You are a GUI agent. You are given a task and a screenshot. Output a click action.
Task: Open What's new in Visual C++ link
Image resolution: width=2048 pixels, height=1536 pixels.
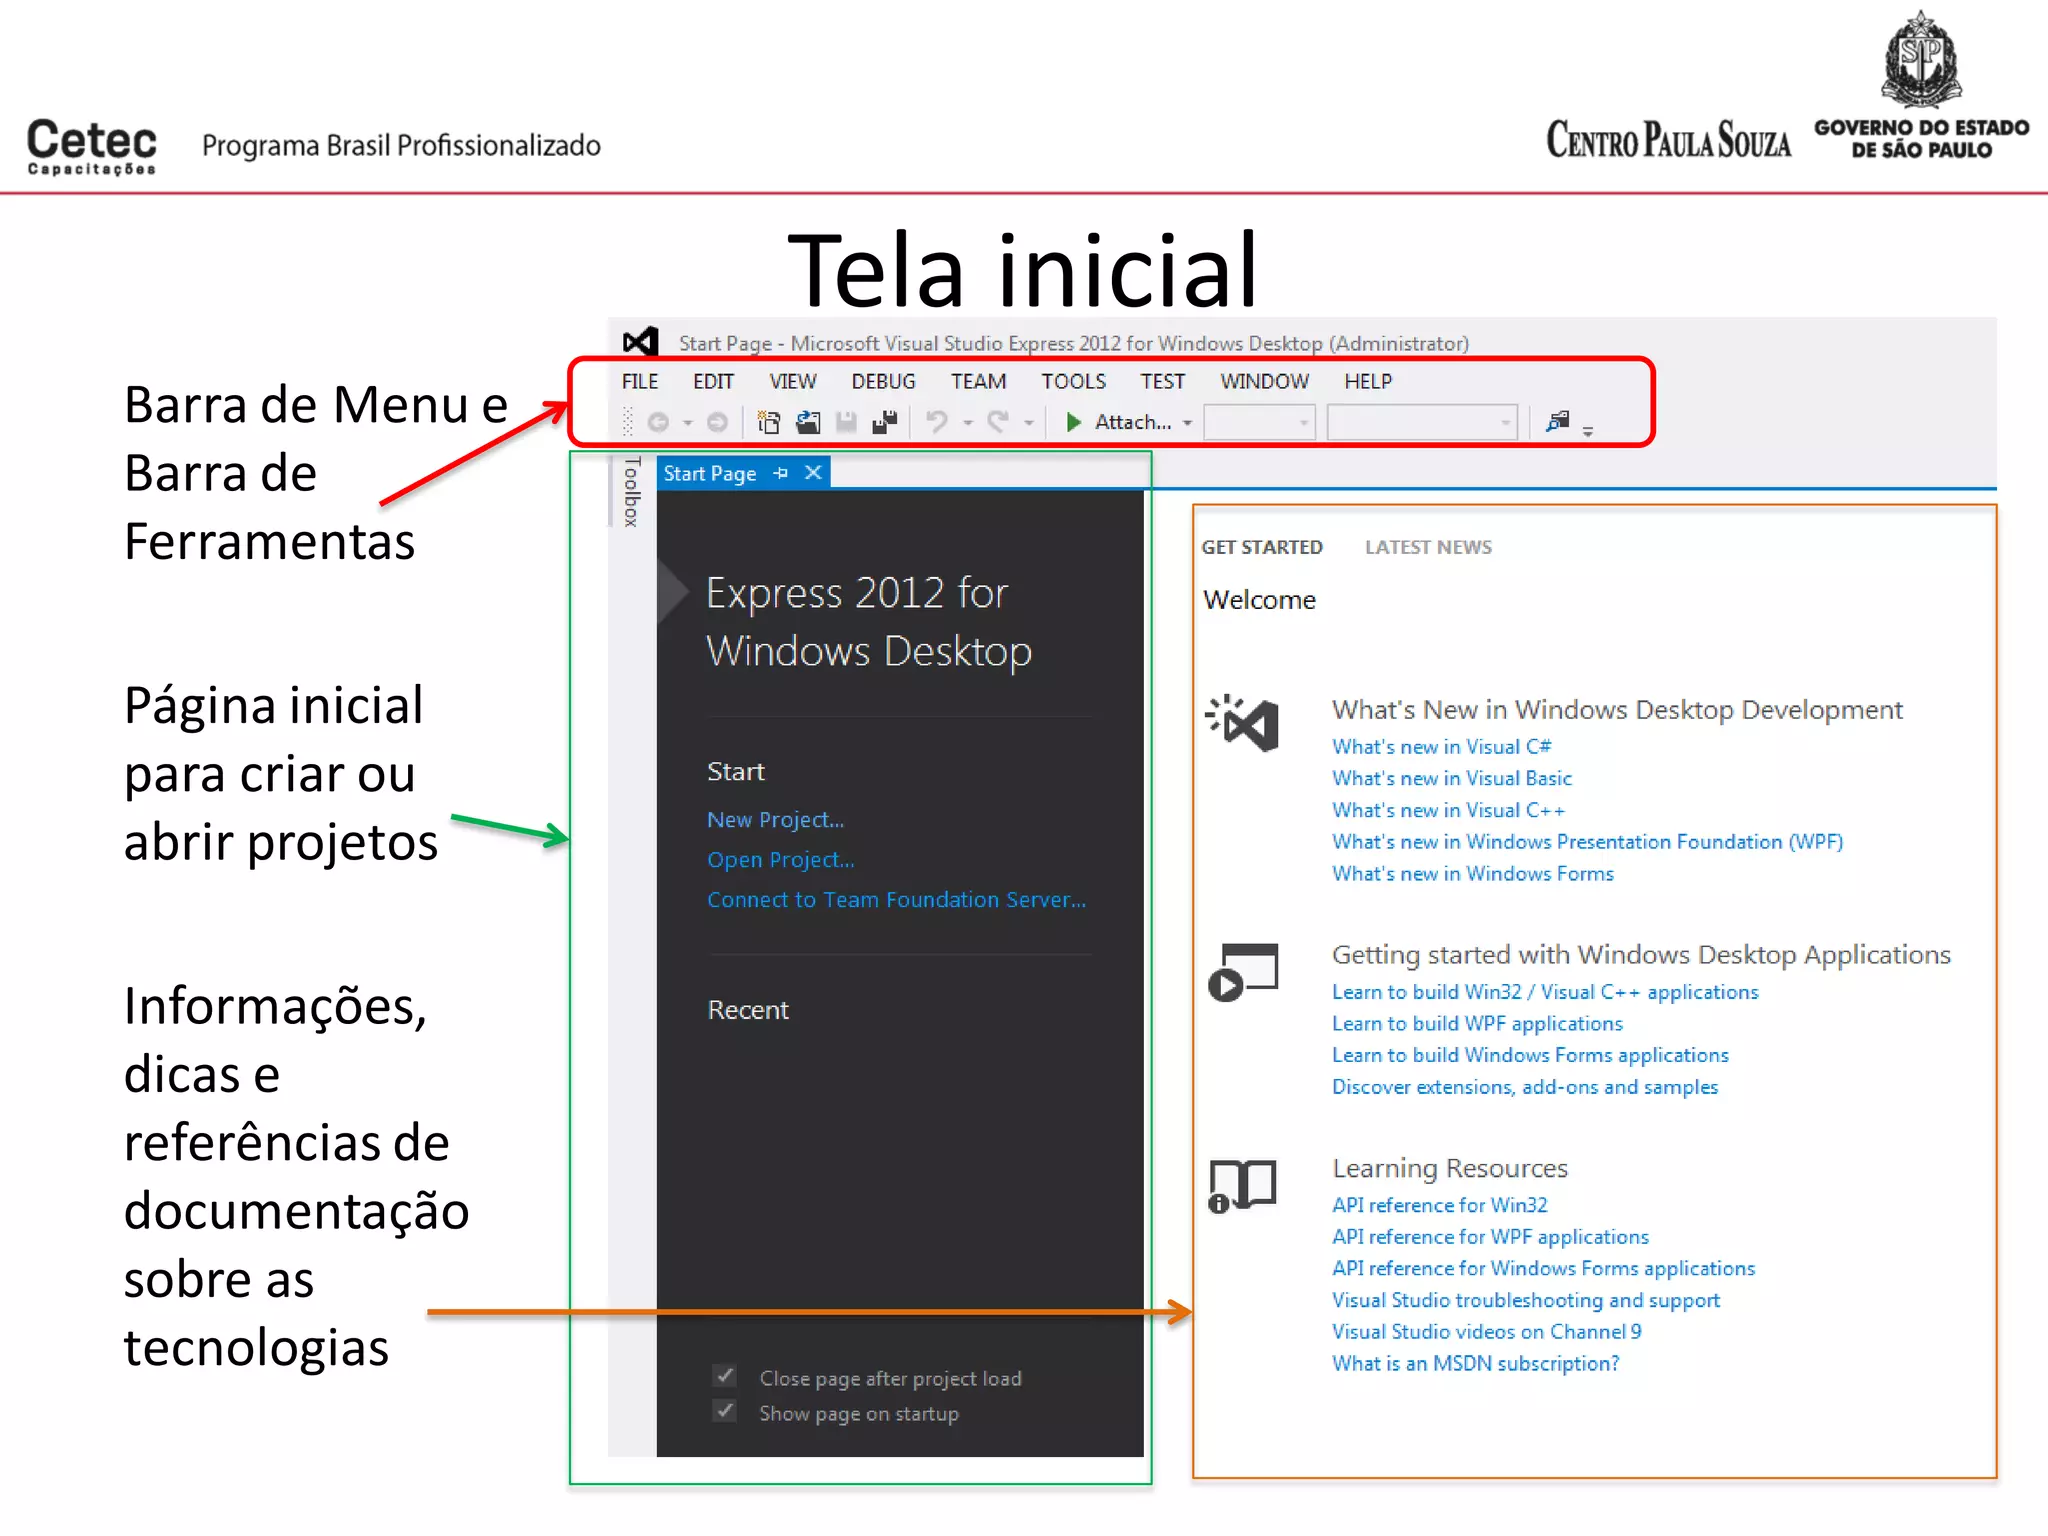pyautogui.click(x=1448, y=811)
